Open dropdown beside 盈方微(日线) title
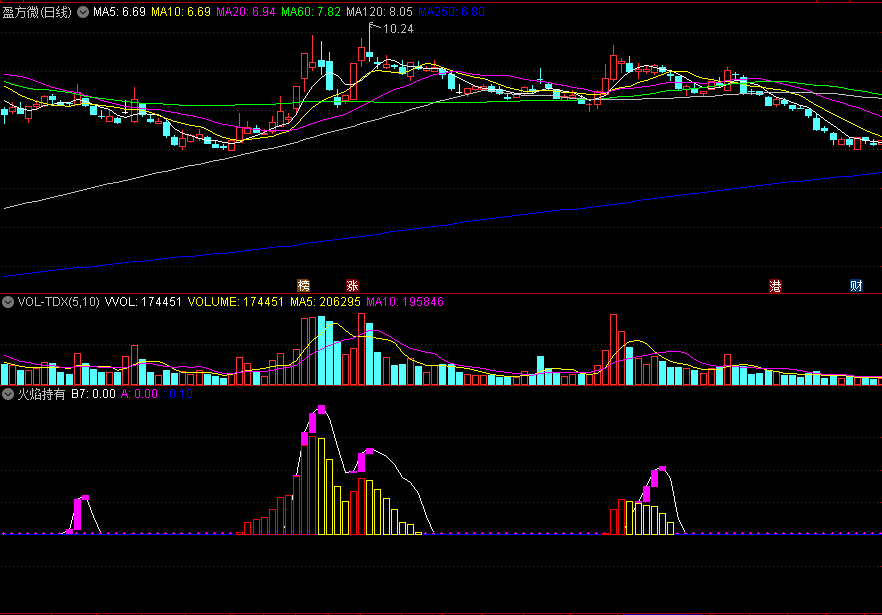882x615 pixels. pyautogui.click(x=83, y=12)
